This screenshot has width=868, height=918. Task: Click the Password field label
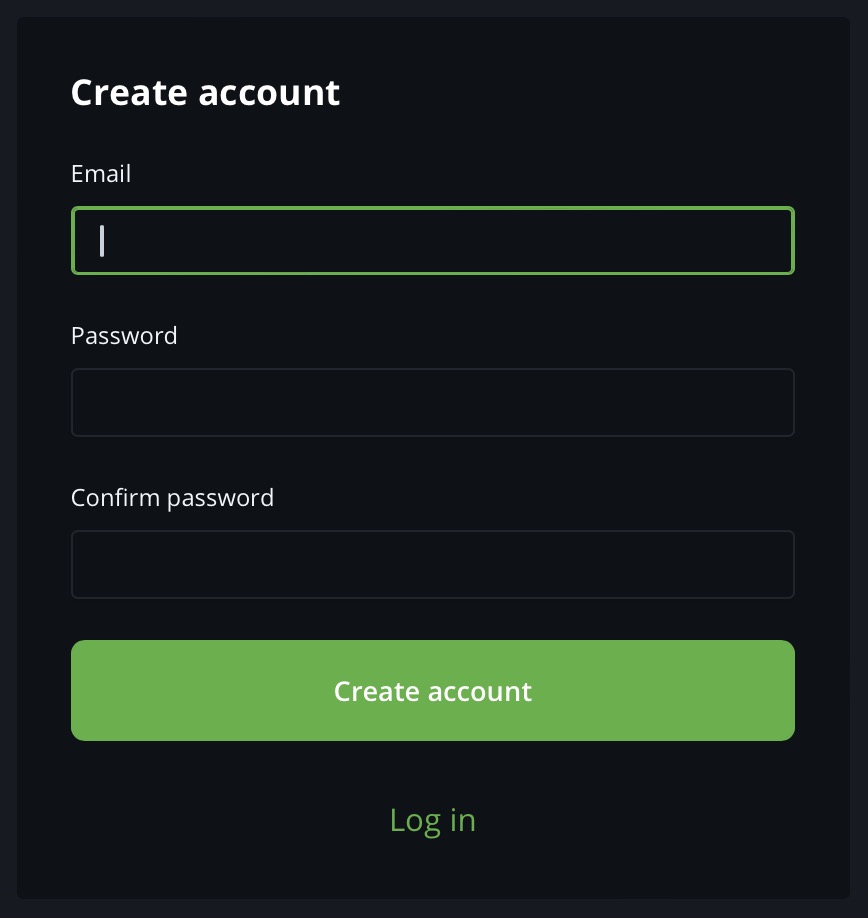tap(124, 335)
